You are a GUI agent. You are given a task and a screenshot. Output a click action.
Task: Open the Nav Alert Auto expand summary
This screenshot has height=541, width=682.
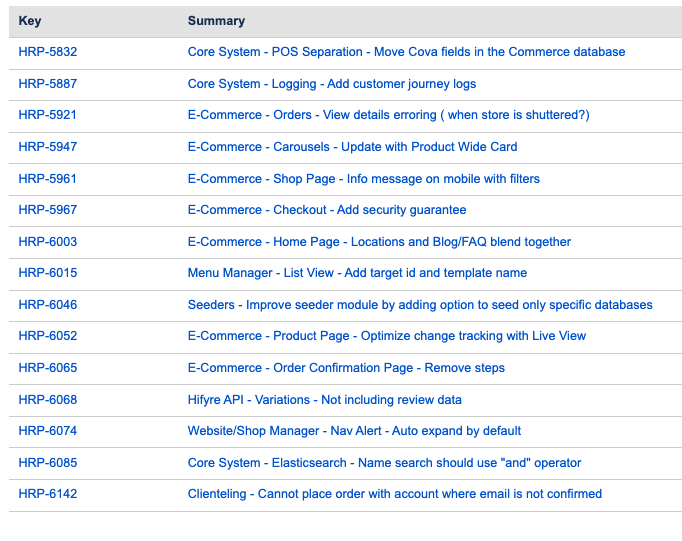tap(354, 431)
